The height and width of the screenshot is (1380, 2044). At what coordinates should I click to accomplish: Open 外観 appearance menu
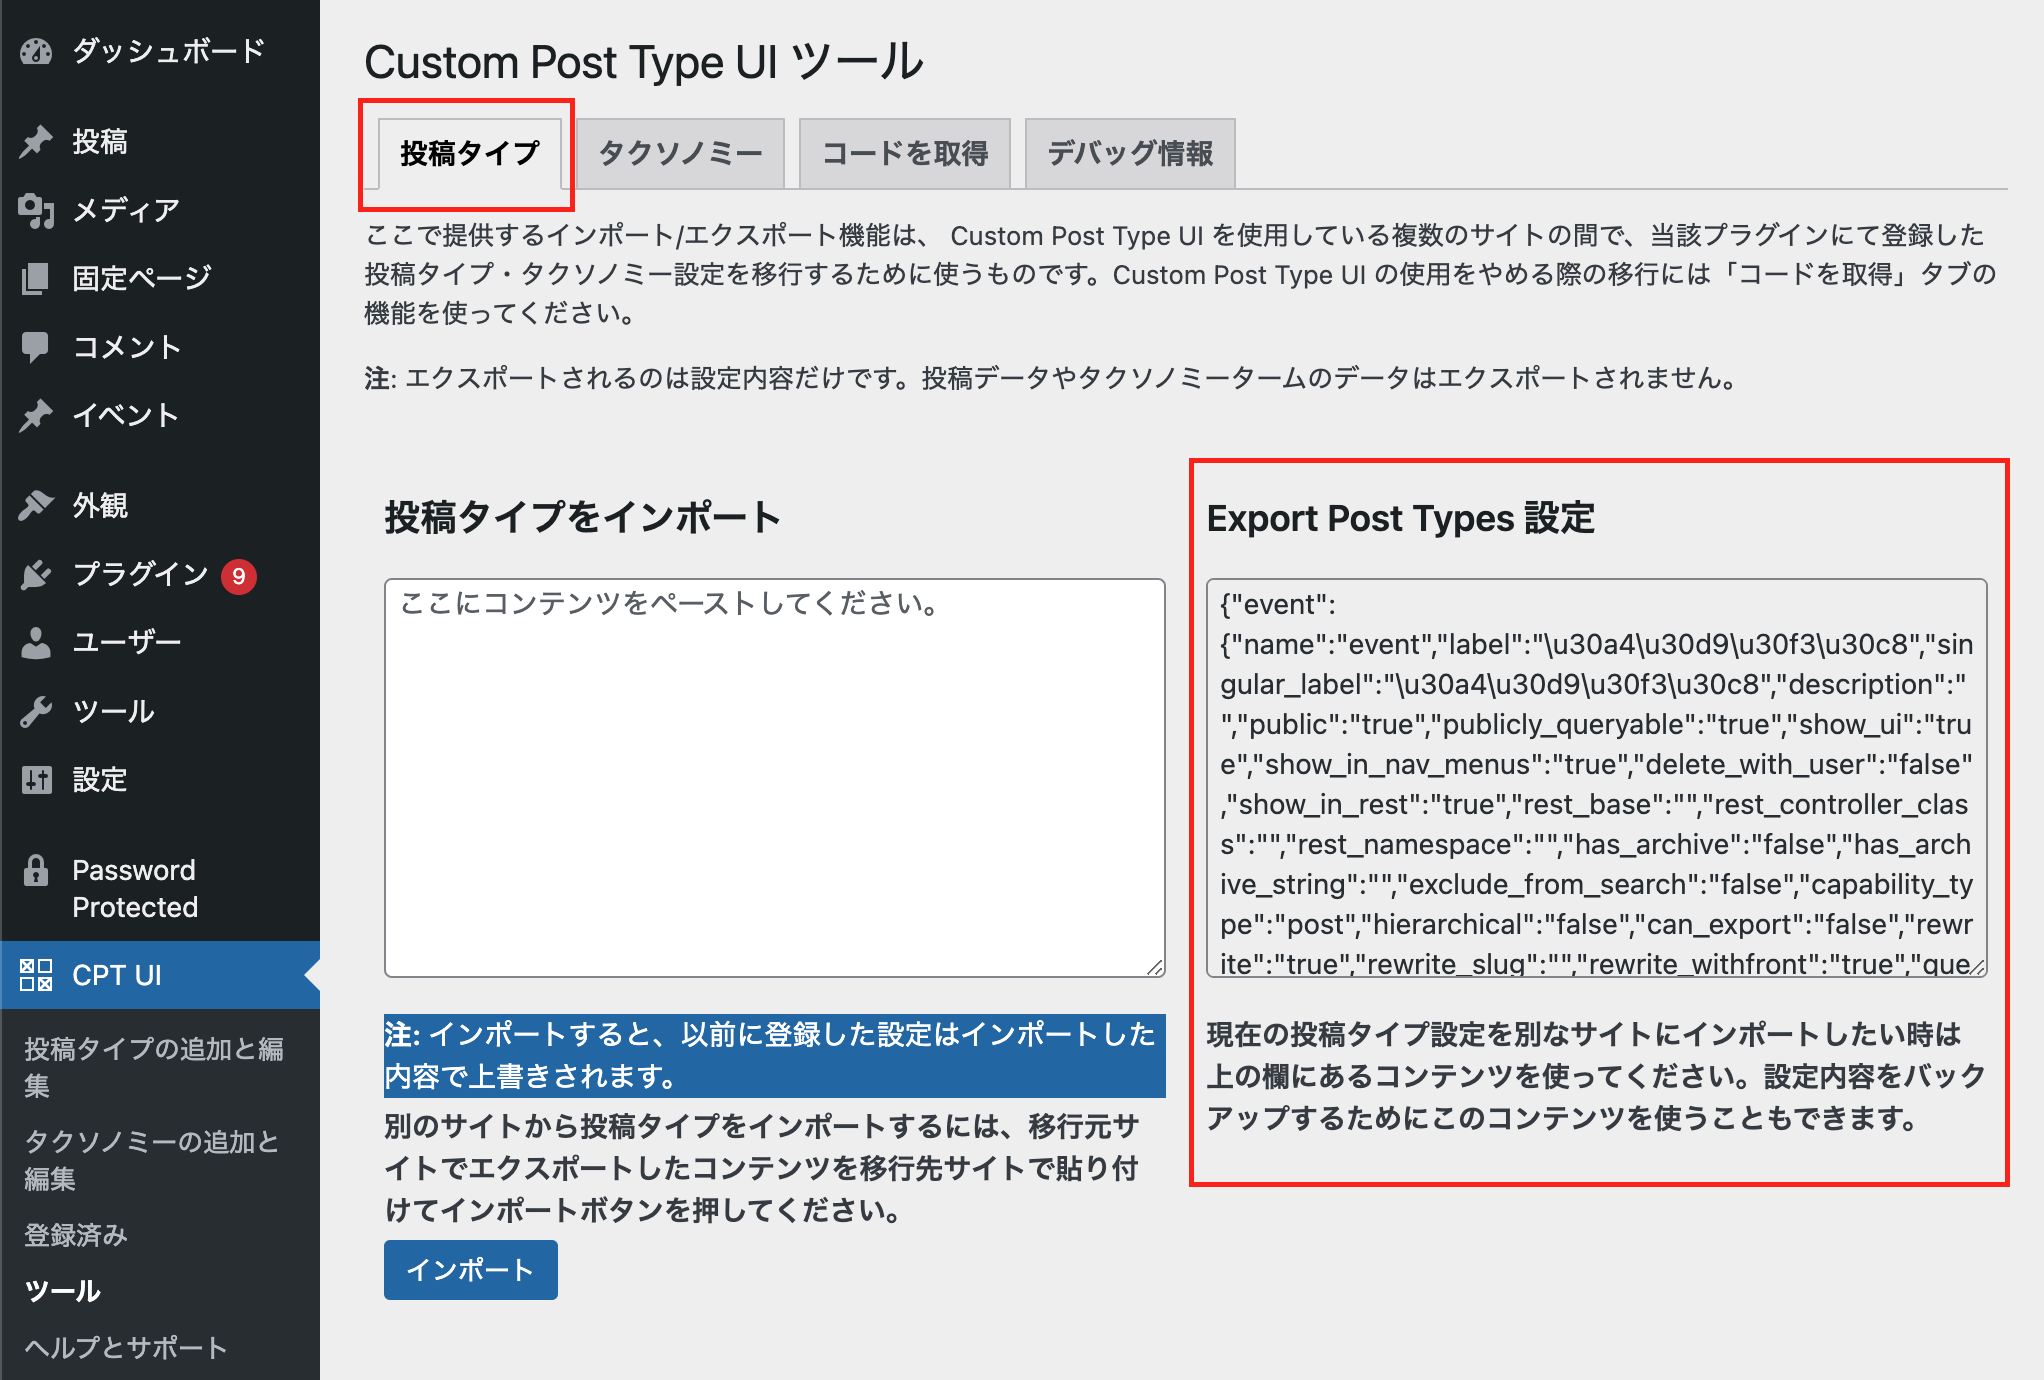tap(160, 506)
